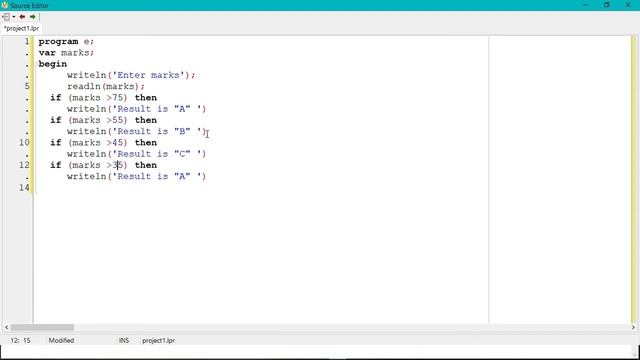The width and height of the screenshot is (640, 360).
Task: Click the writeln 'Result is "C"' line
Action: [137, 154]
